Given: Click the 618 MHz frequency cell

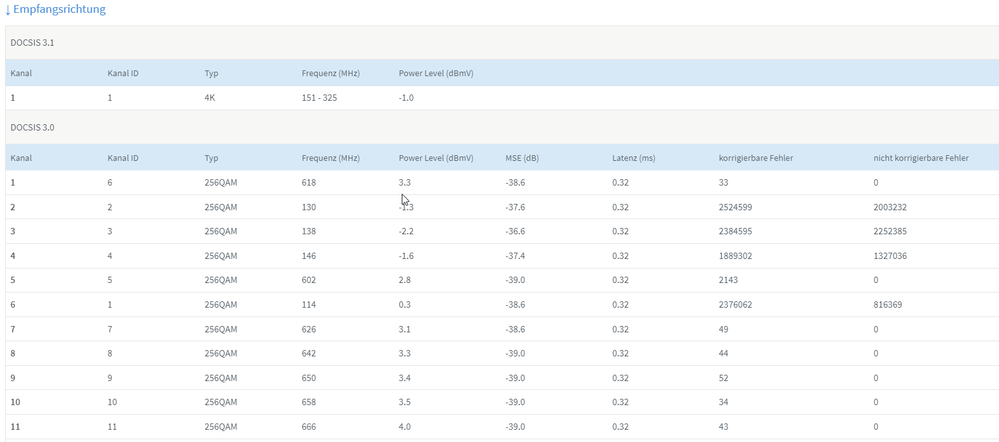Looking at the screenshot, I should [x=308, y=183].
